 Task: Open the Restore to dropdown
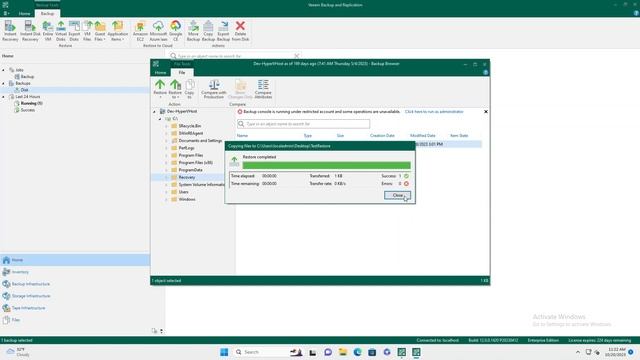click(175, 89)
